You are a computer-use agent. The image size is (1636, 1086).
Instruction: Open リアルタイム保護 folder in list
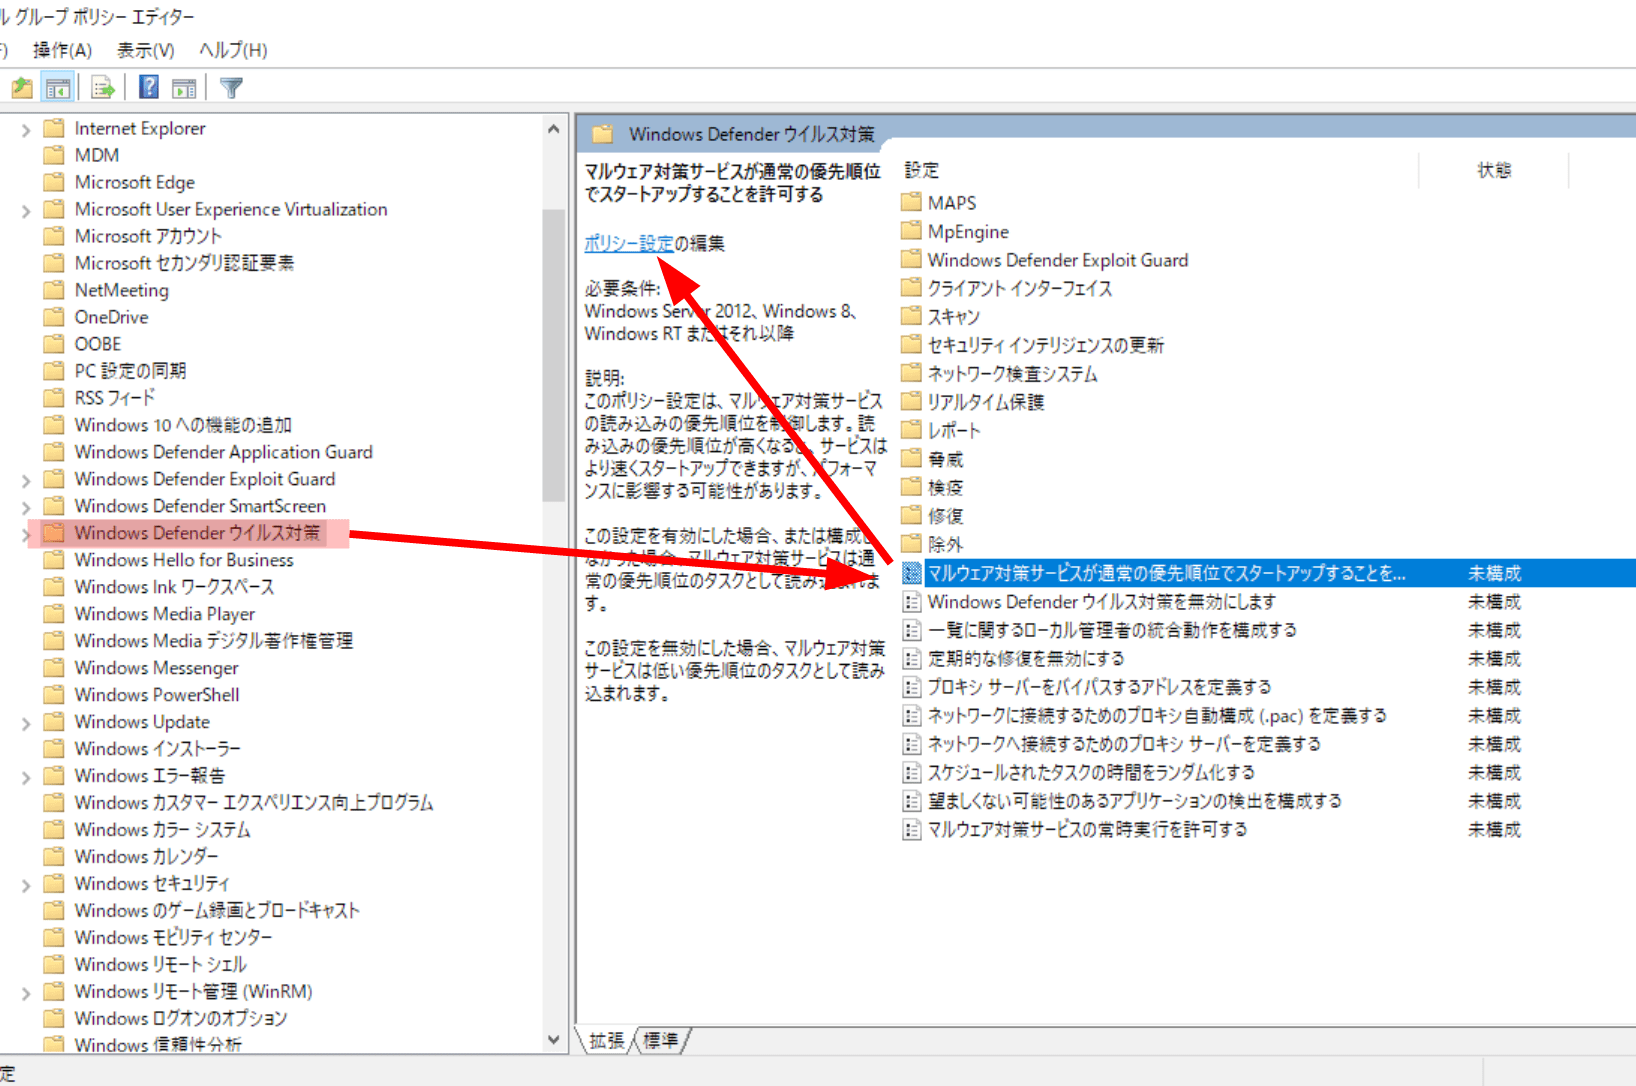pyautogui.click(x=986, y=402)
